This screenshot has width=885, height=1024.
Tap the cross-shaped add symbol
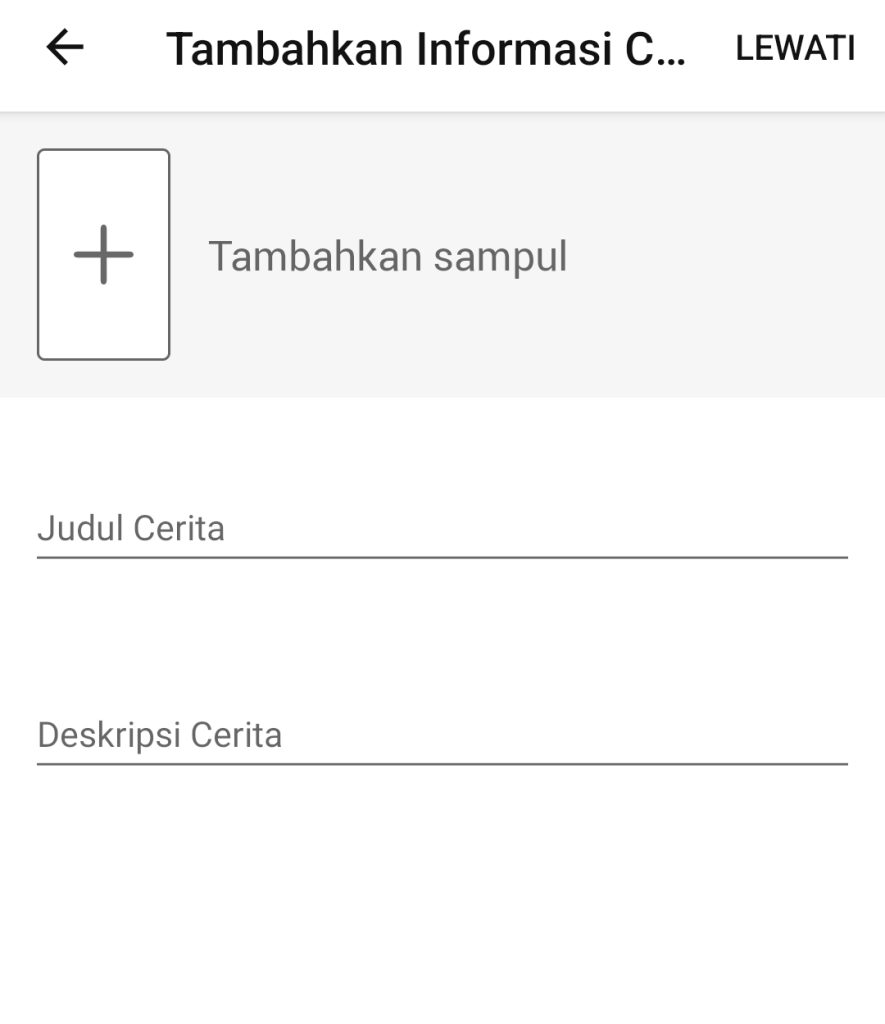[x=103, y=254]
